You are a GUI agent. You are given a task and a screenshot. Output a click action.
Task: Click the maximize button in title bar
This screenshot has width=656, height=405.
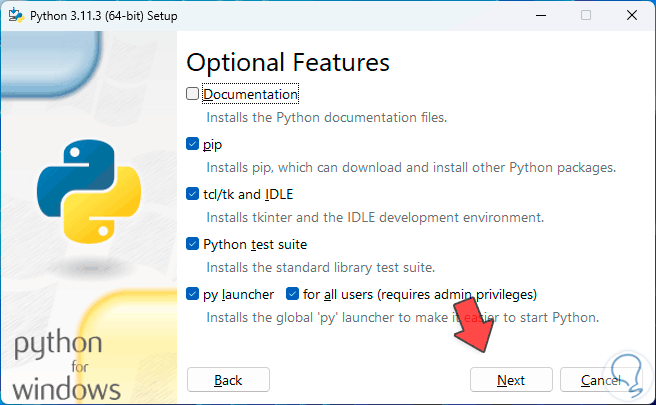[586, 15]
